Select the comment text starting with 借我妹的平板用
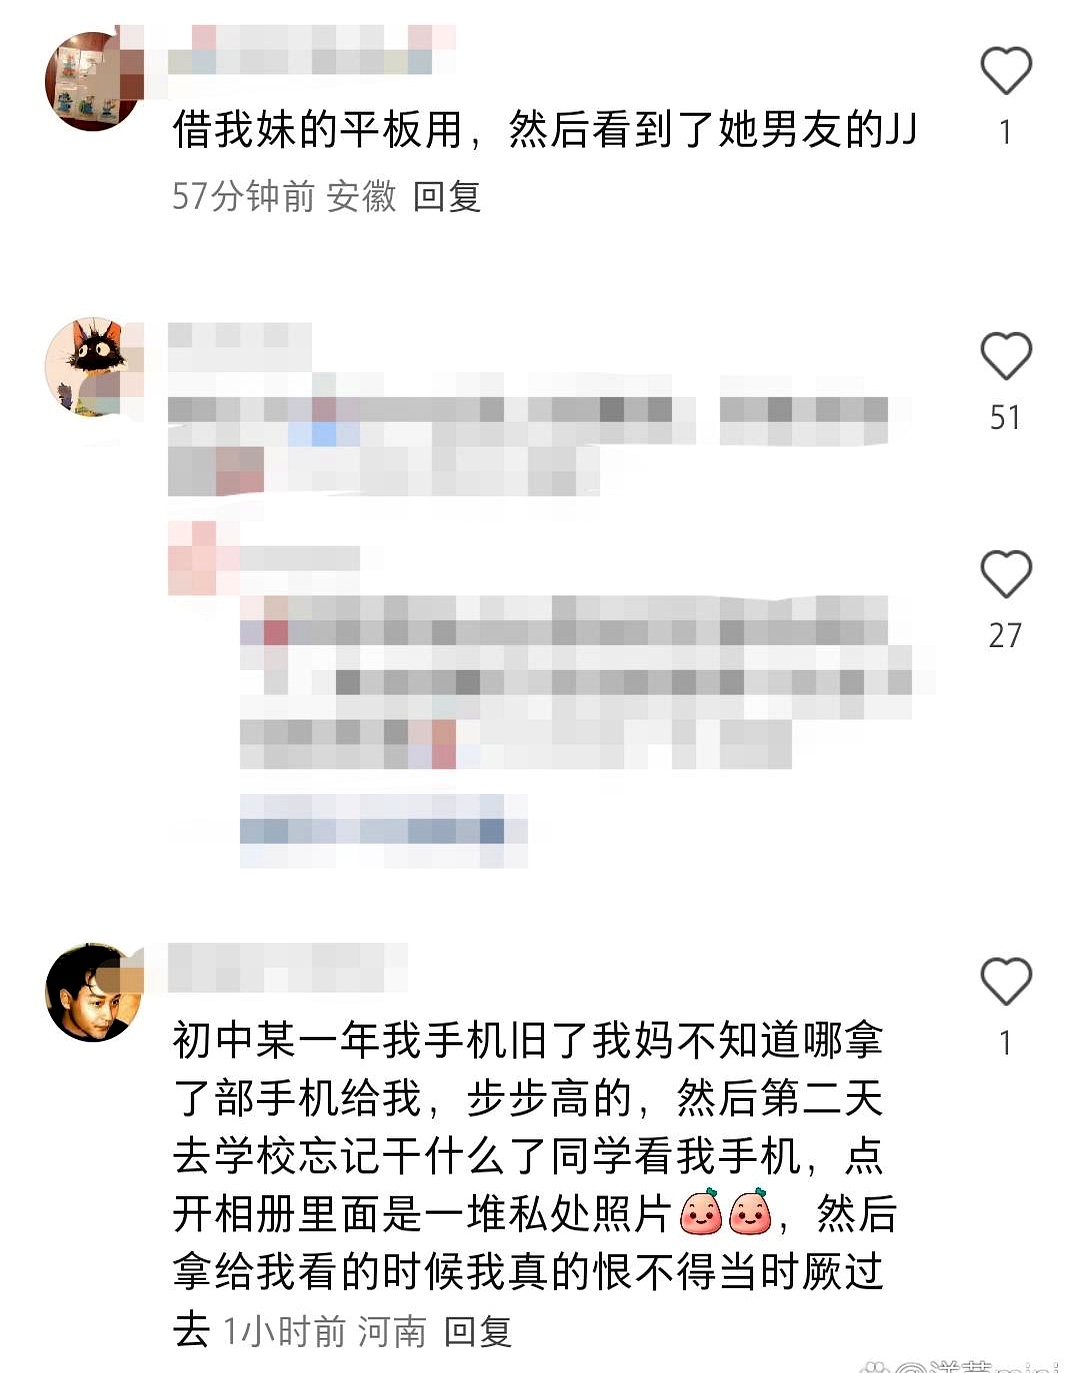 click(544, 129)
